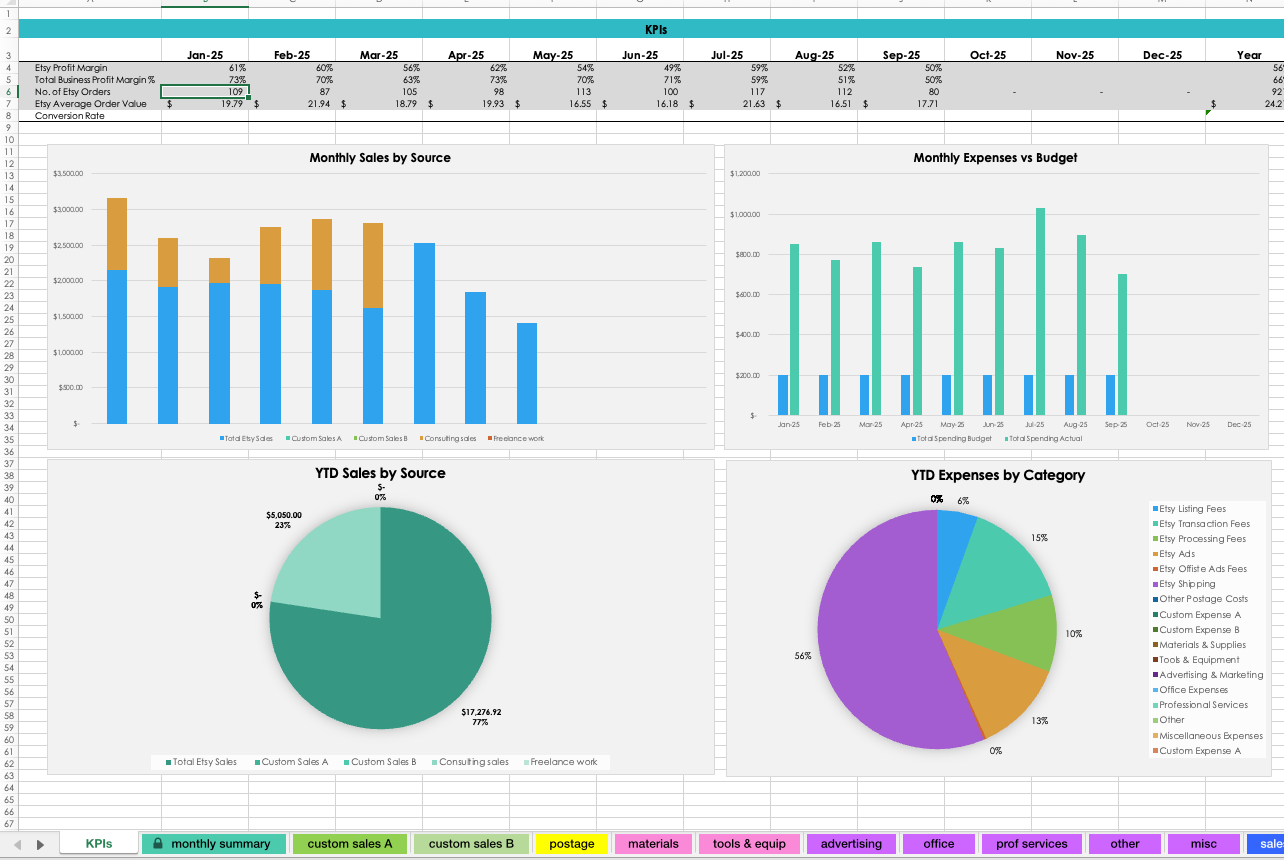Screen dimensions: 1284x860
Task: Click the next sheet navigation arrow
Action: pyautogui.click(x=40, y=844)
